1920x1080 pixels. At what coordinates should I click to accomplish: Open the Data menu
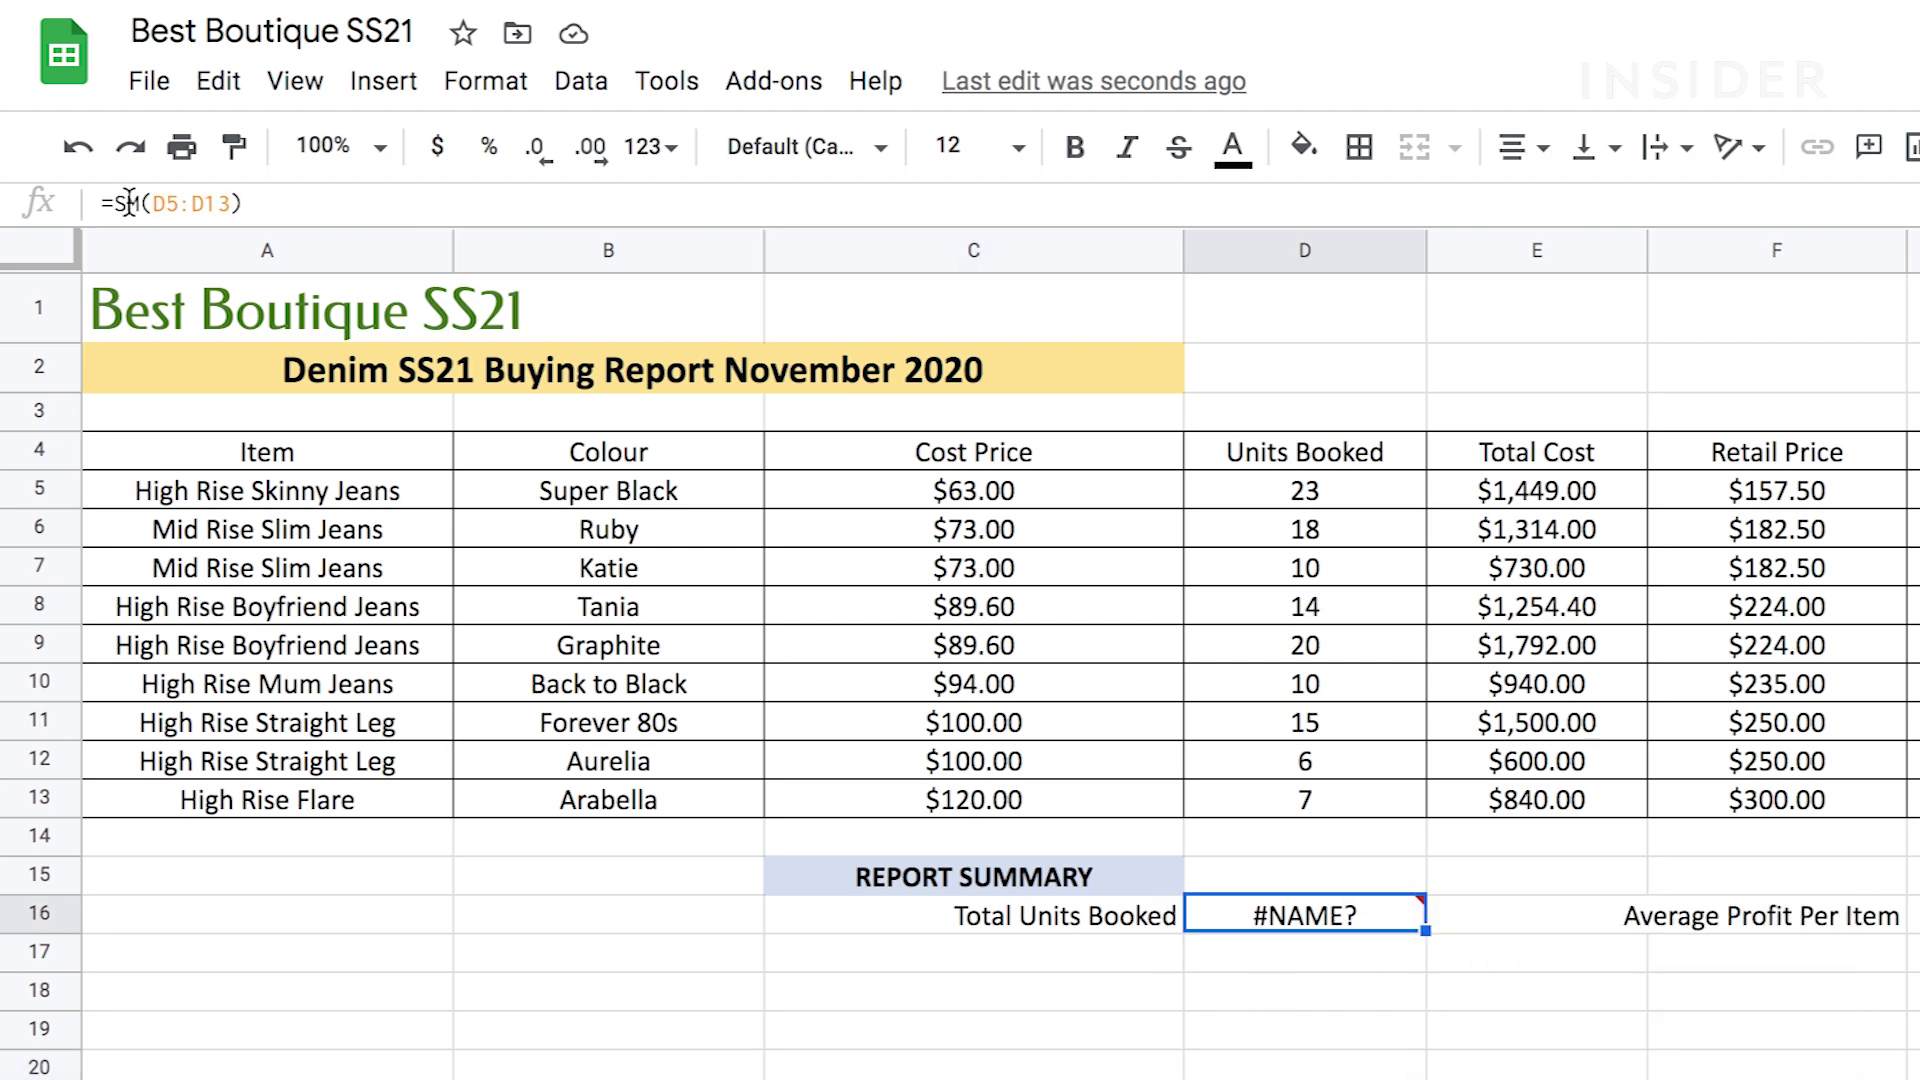581,81
